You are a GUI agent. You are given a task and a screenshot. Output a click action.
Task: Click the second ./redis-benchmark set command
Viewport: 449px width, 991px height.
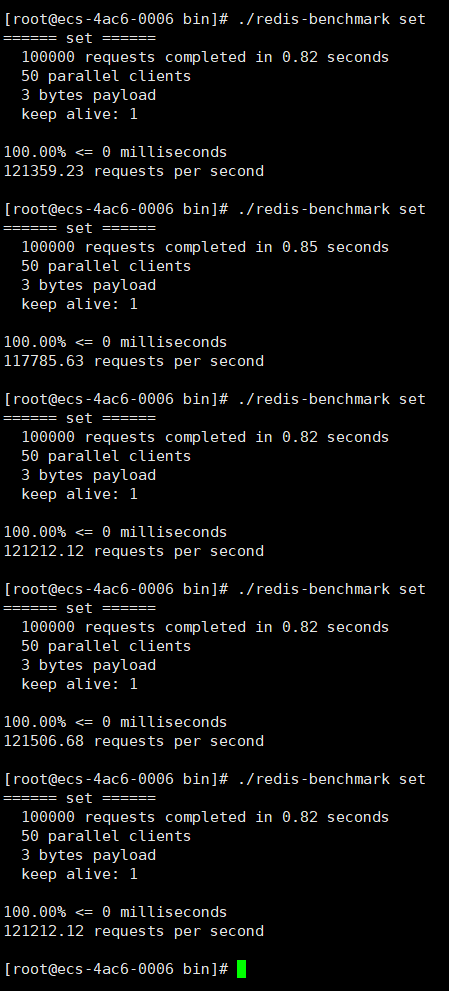331,209
